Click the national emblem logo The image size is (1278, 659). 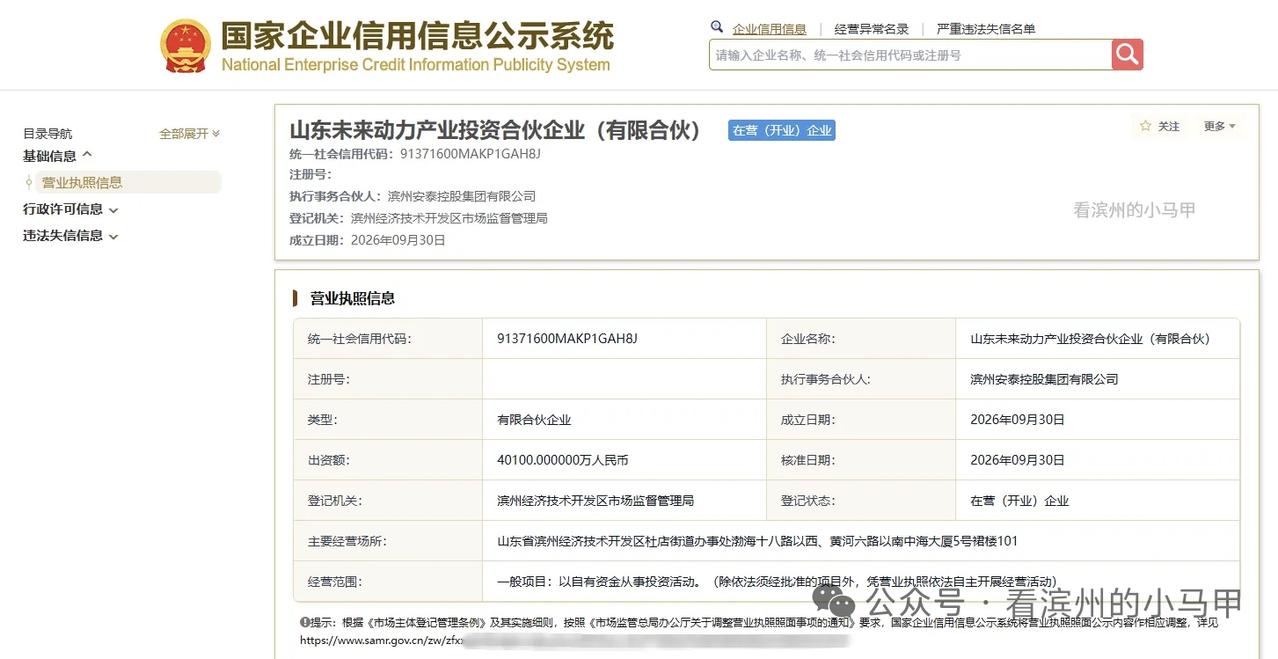pyautogui.click(x=185, y=46)
